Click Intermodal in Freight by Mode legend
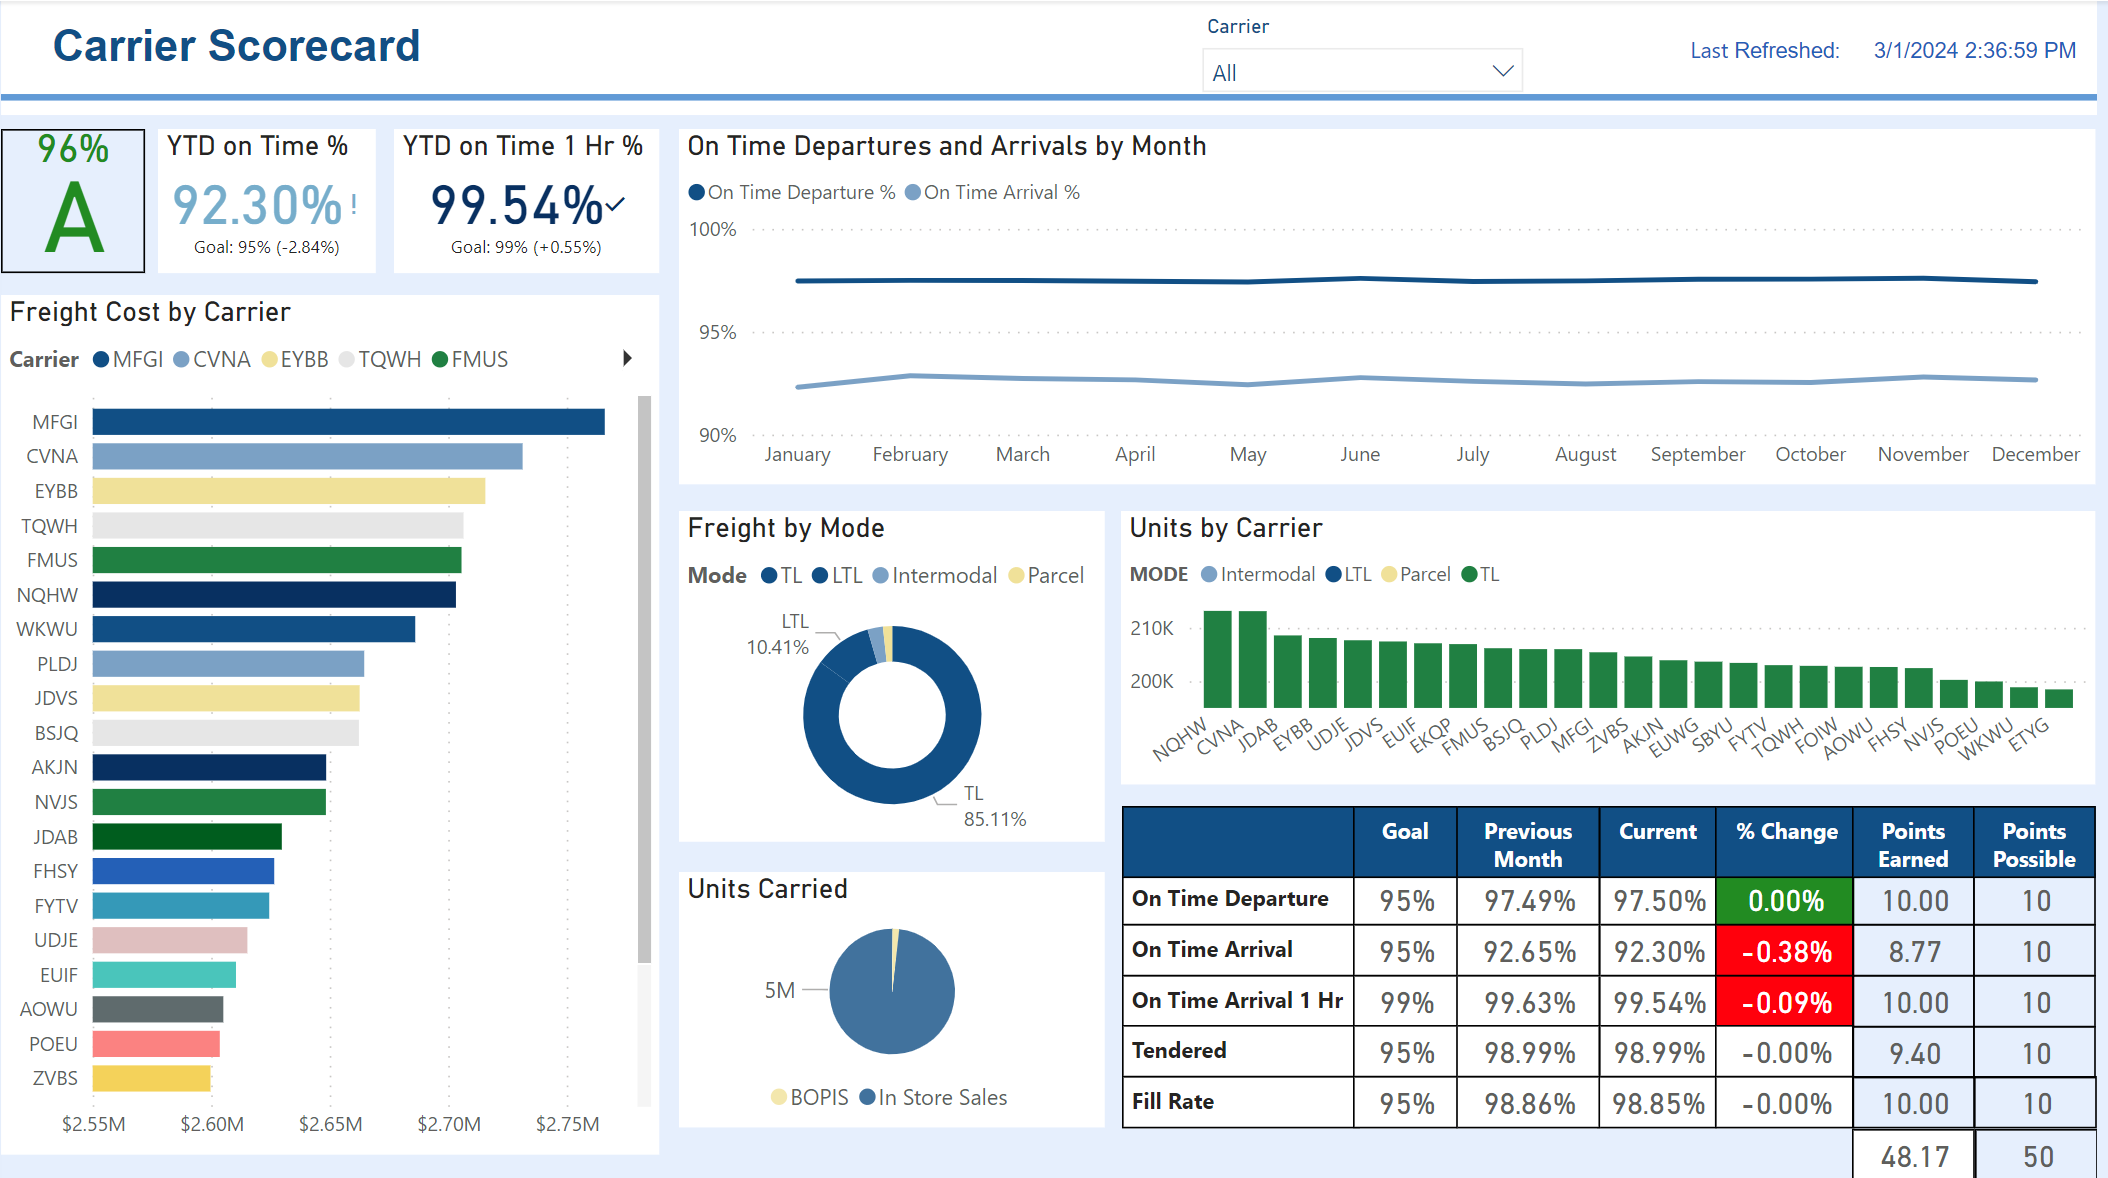The width and height of the screenshot is (2108, 1178). pyautogui.click(x=935, y=575)
